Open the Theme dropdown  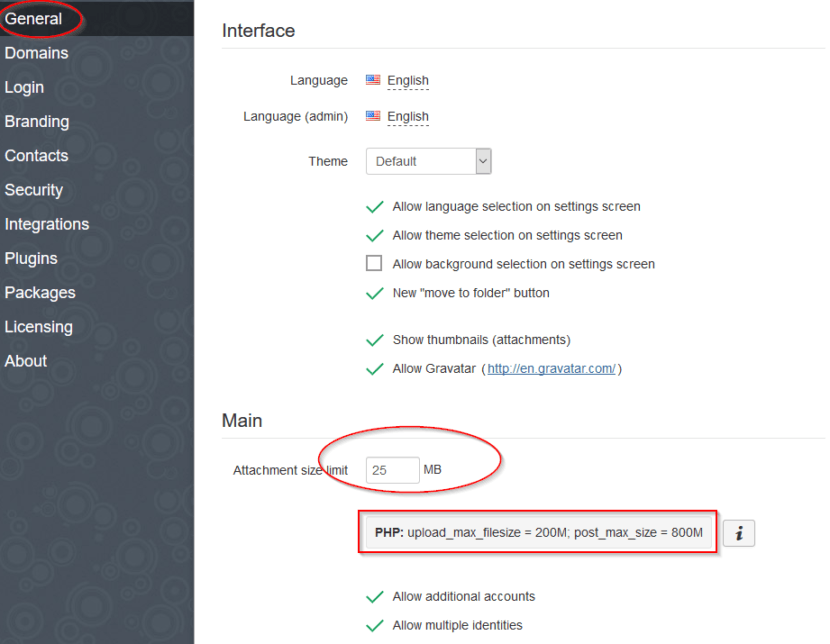(x=428, y=161)
